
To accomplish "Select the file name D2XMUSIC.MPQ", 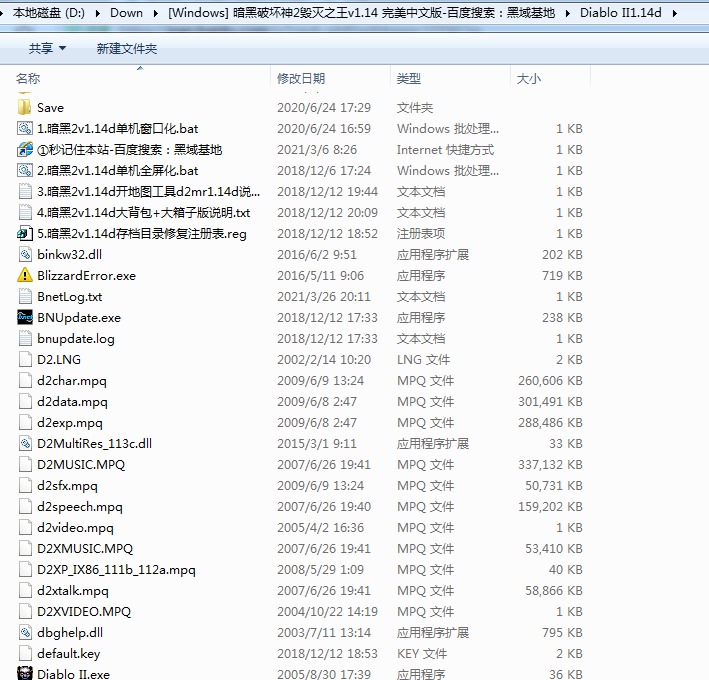I will (x=85, y=548).
